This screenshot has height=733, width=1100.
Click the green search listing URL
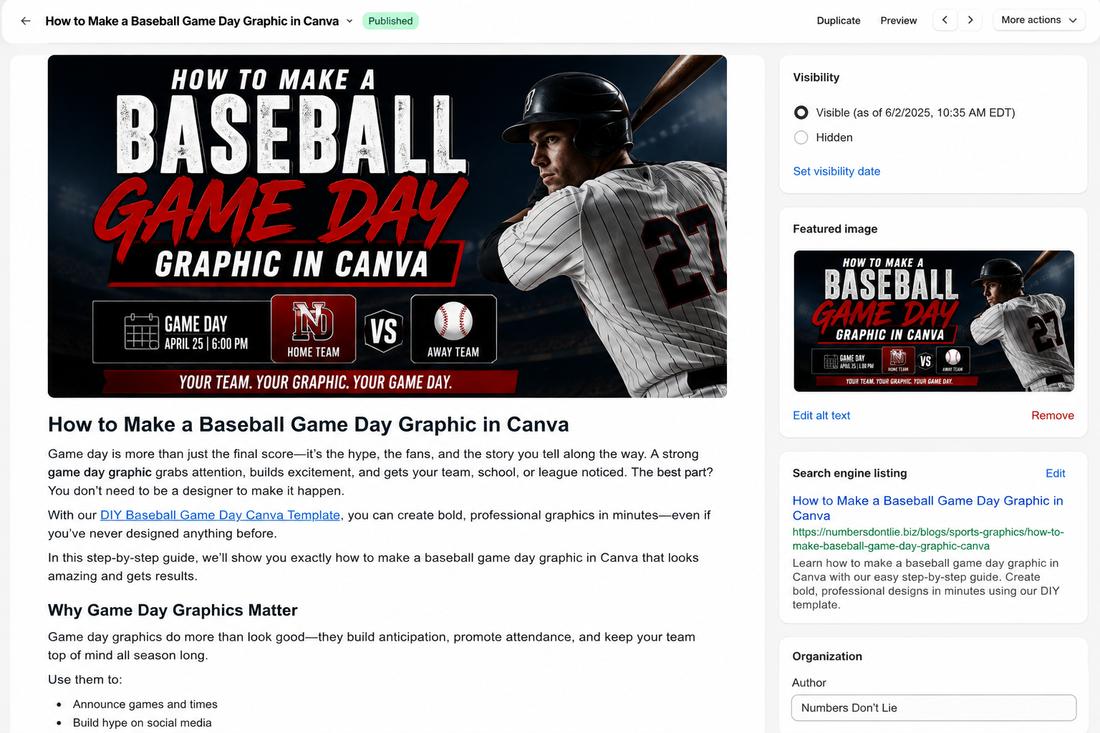(x=928, y=539)
